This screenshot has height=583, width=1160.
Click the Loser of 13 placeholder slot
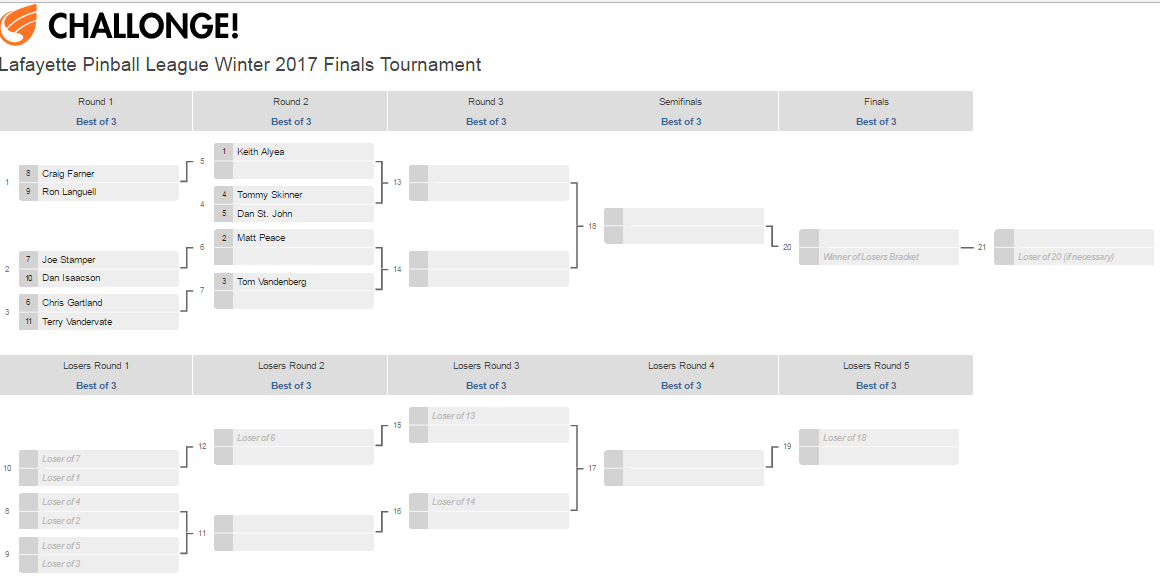[489, 416]
